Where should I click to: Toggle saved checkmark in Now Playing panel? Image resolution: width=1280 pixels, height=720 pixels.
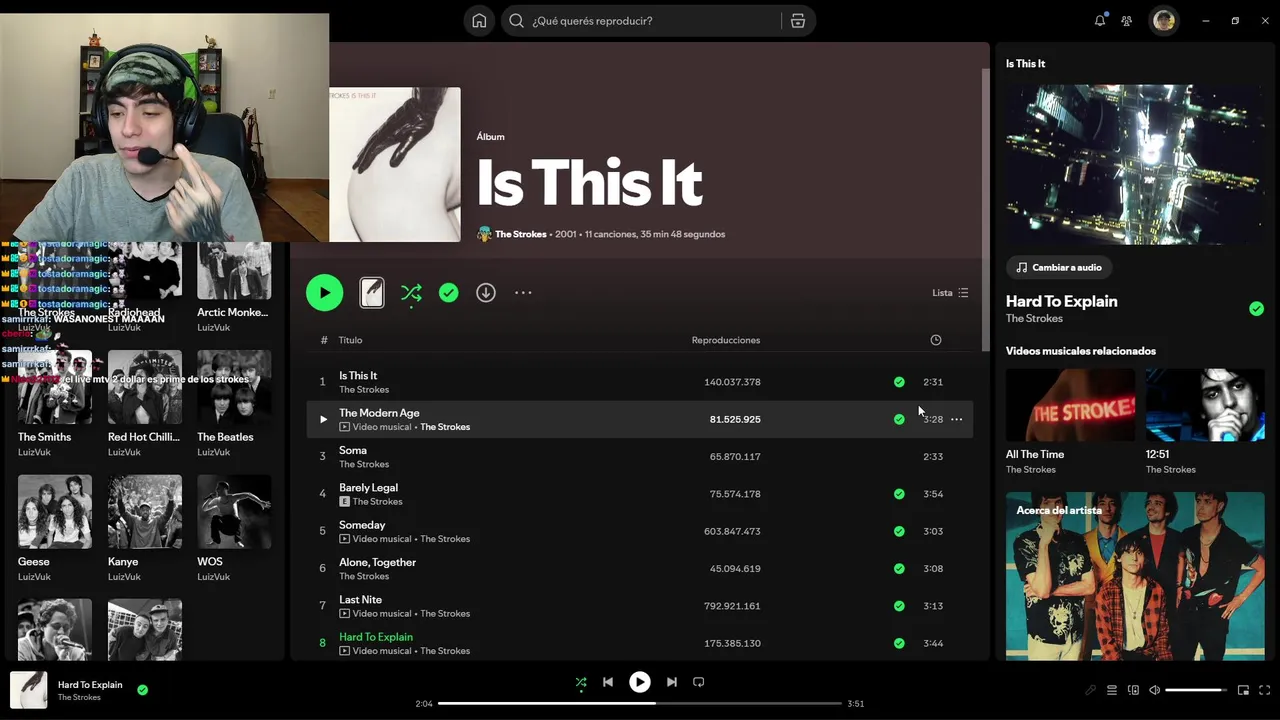[x=1256, y=309]
